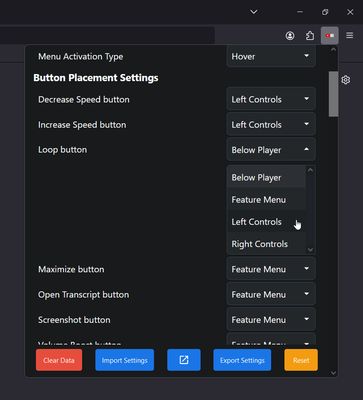Screen dimensions: 363x400
Task: Open the browser hamburger menu
Action: coord(349,35)
